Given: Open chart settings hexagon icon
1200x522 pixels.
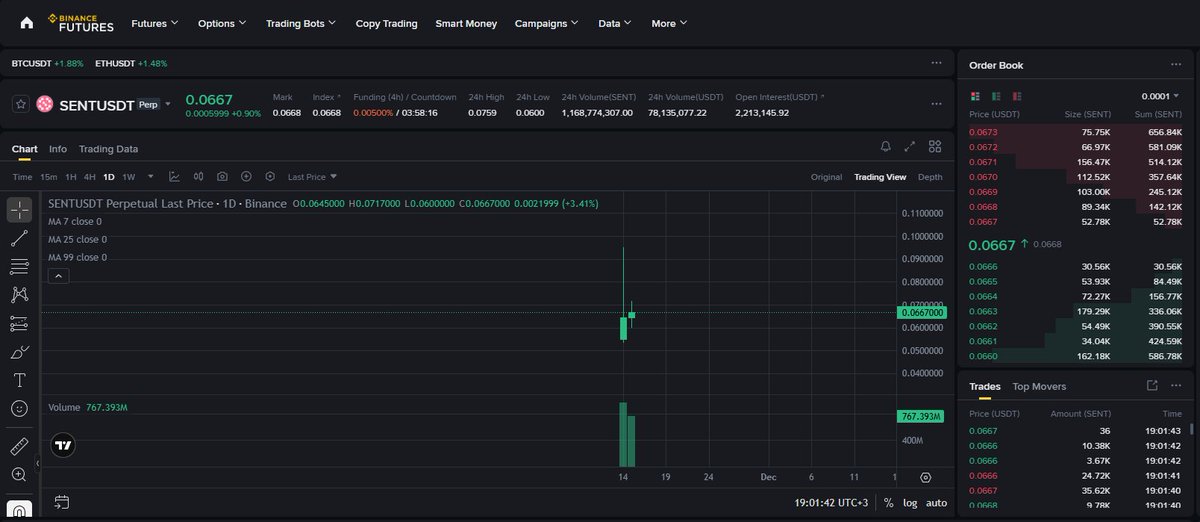Looking at the screenshot, I should (269, 176).
